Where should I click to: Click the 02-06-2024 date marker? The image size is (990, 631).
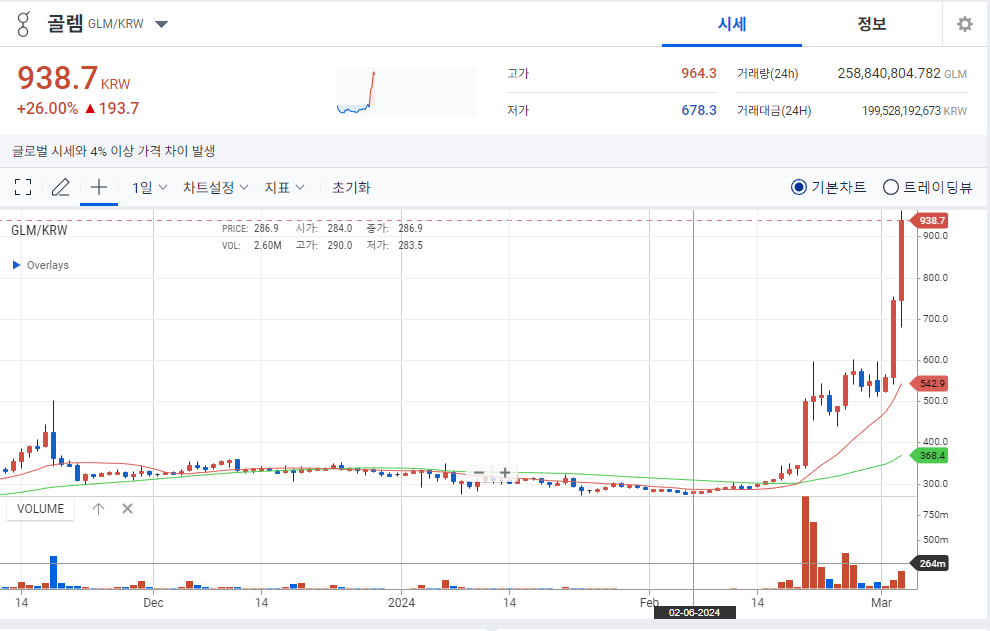click(x=695, y=613)
